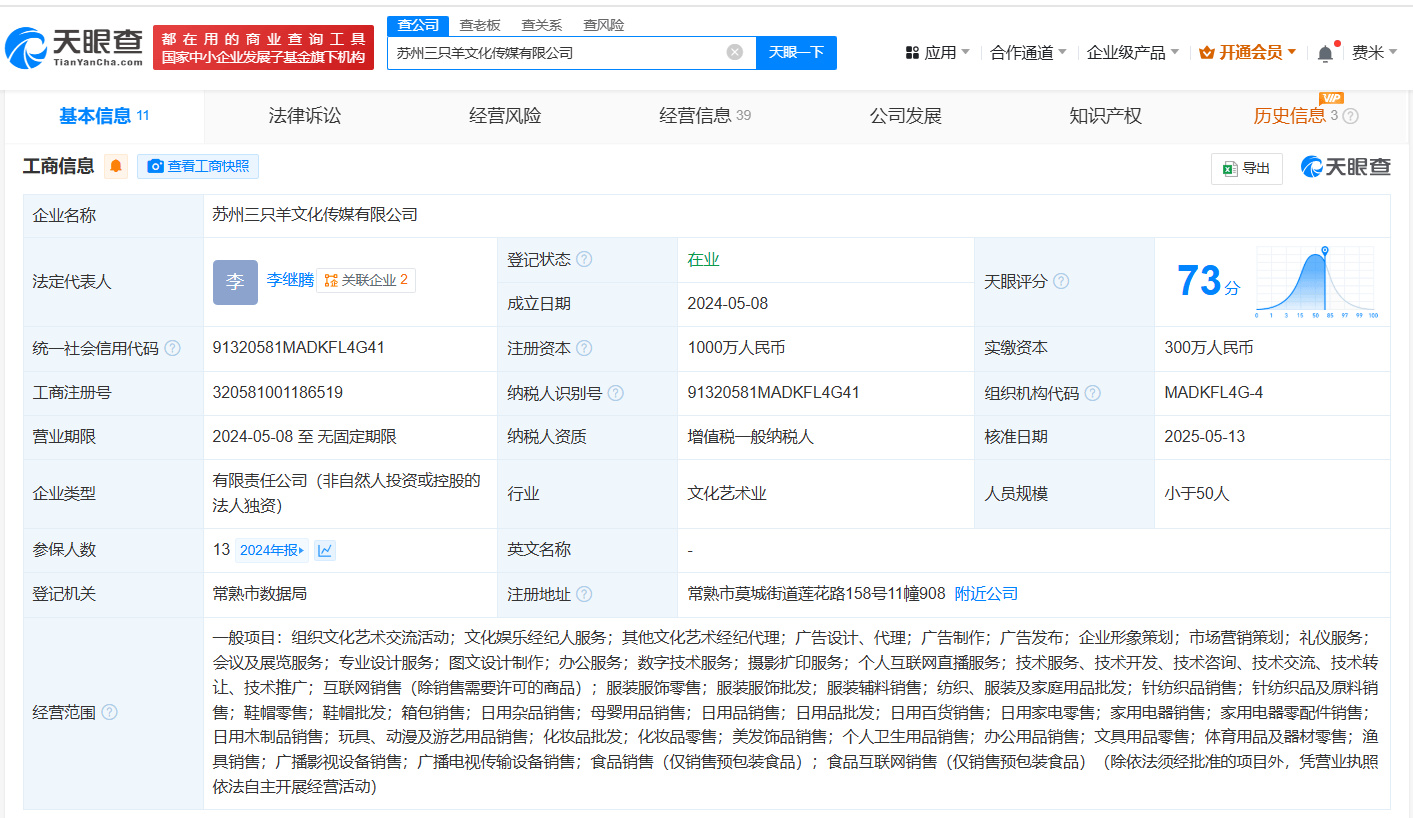The height and width of the screenshot is (818, 1413).
Task: Click the 关联企业 2 badge
Action: (x=366, y=280)
